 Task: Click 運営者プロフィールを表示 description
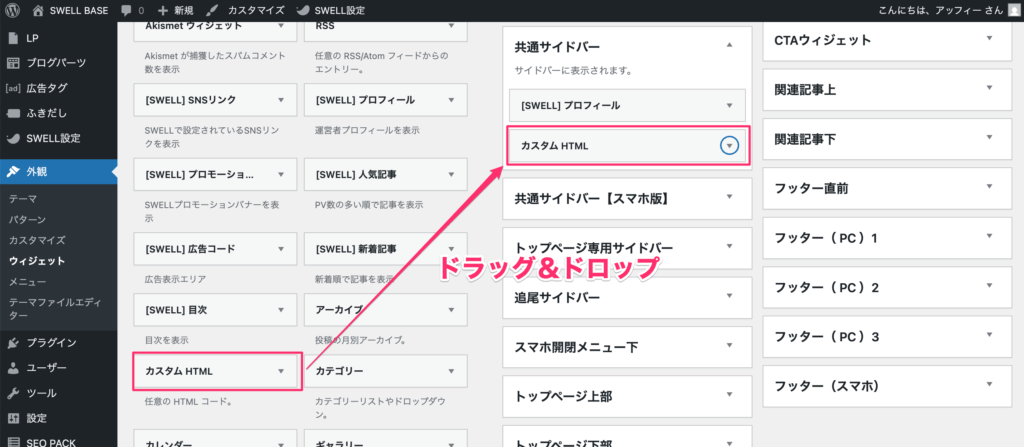tap(367, 130)
